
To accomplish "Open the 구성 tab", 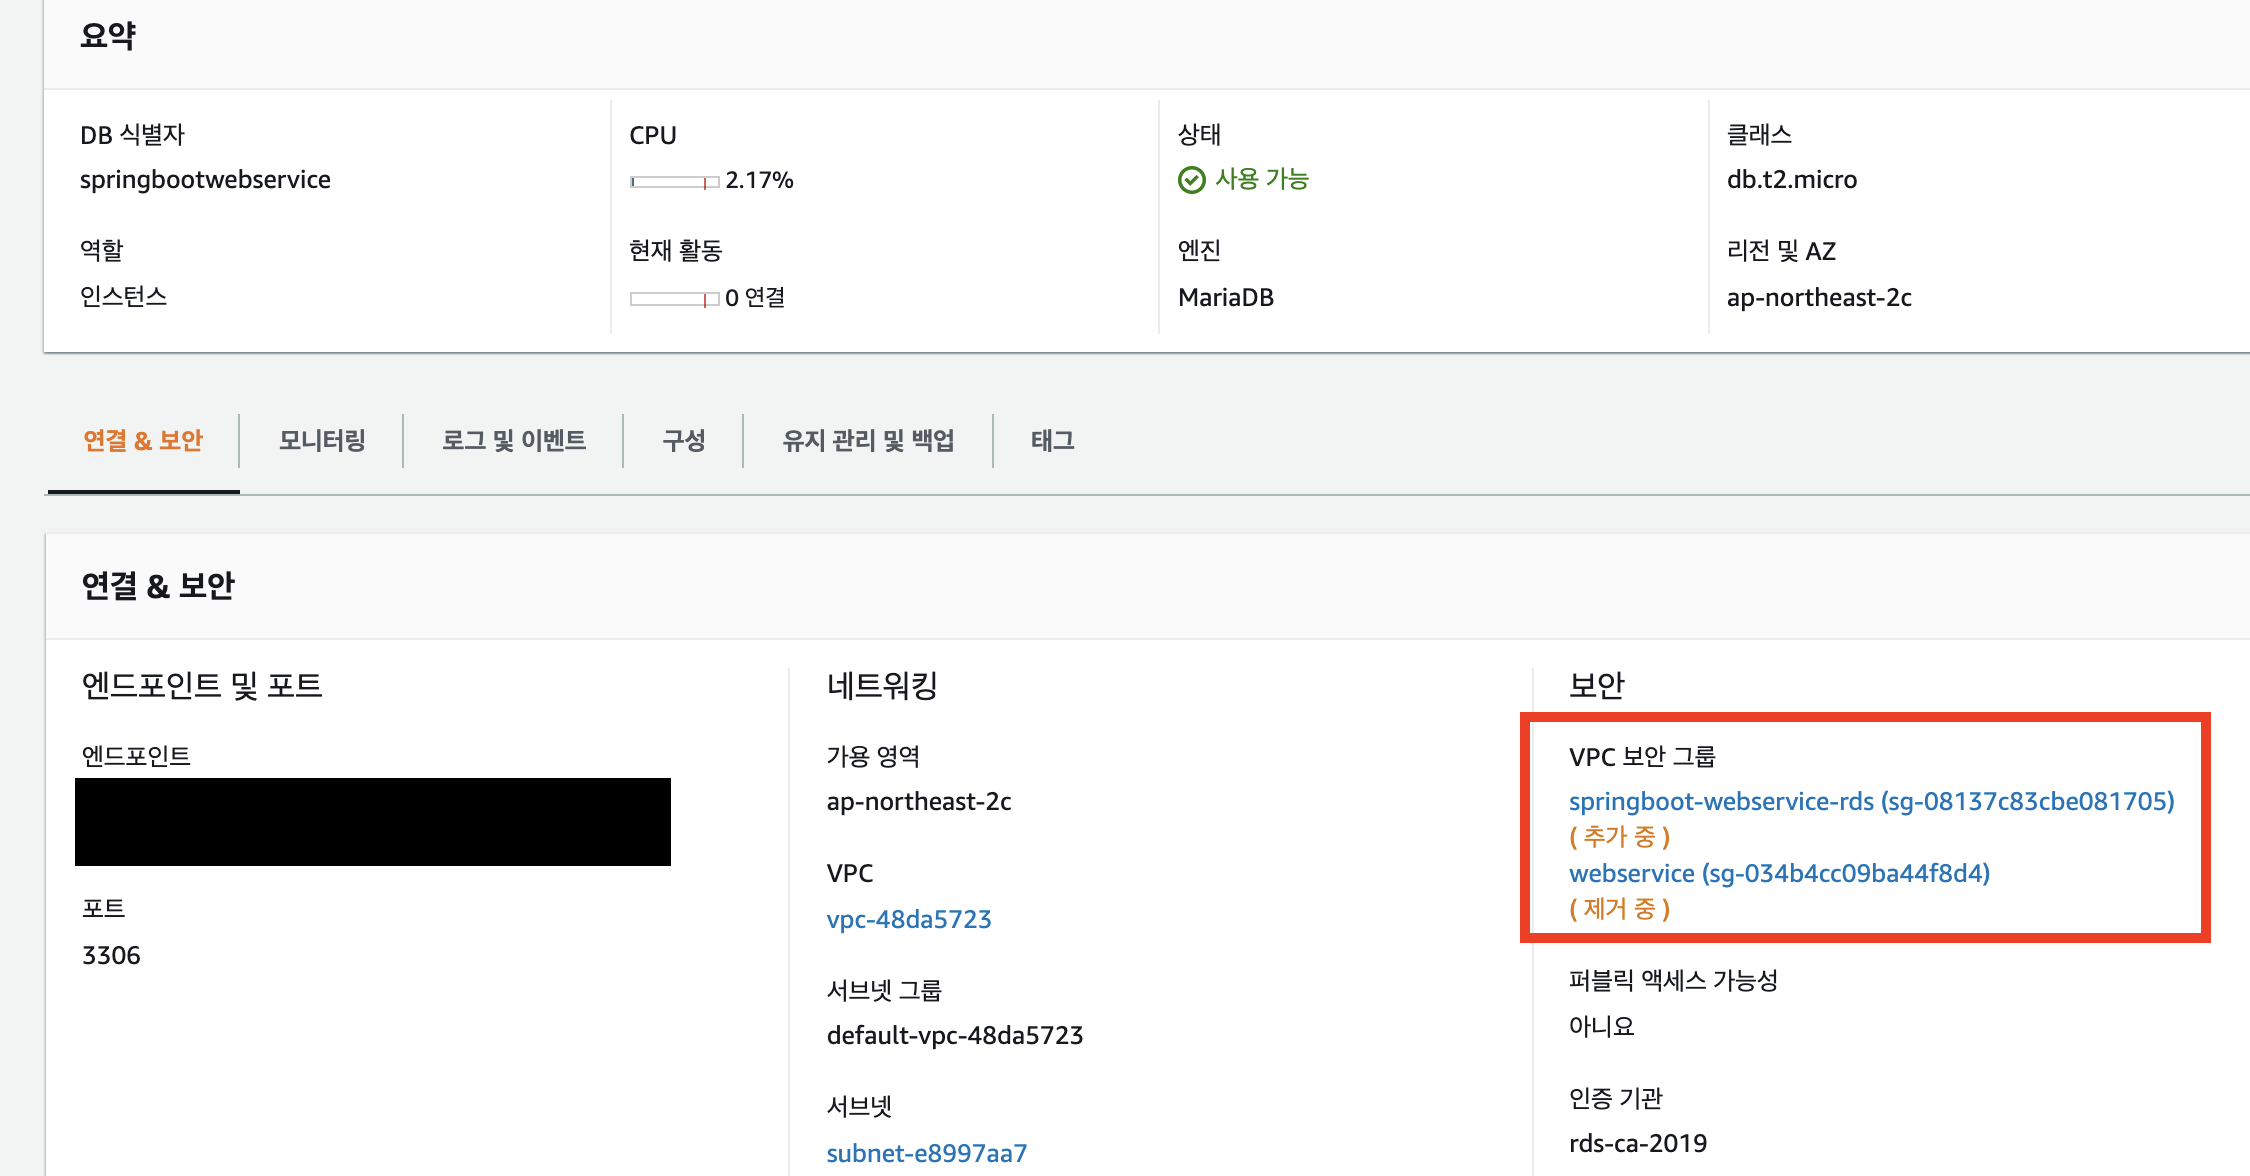I will (684, 441).
